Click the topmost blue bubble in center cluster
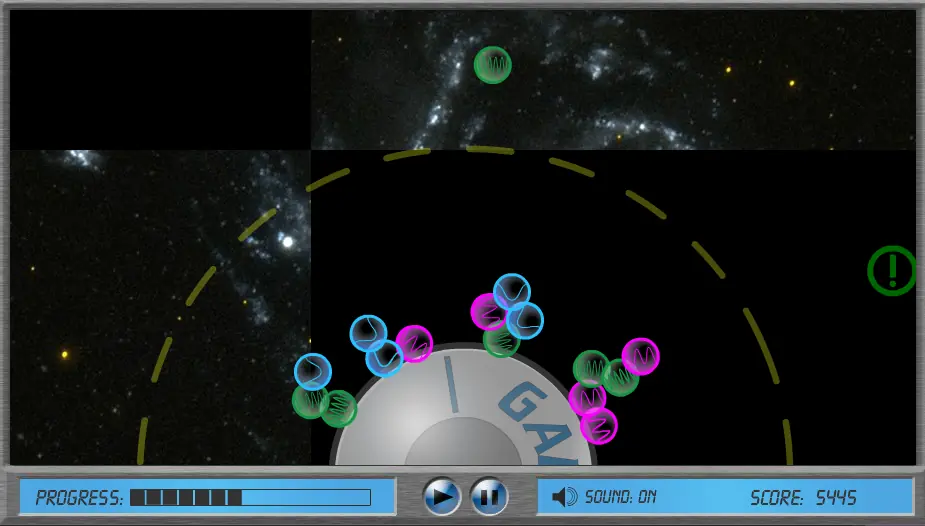Screen dimensions: 925x526 (511, 292)
